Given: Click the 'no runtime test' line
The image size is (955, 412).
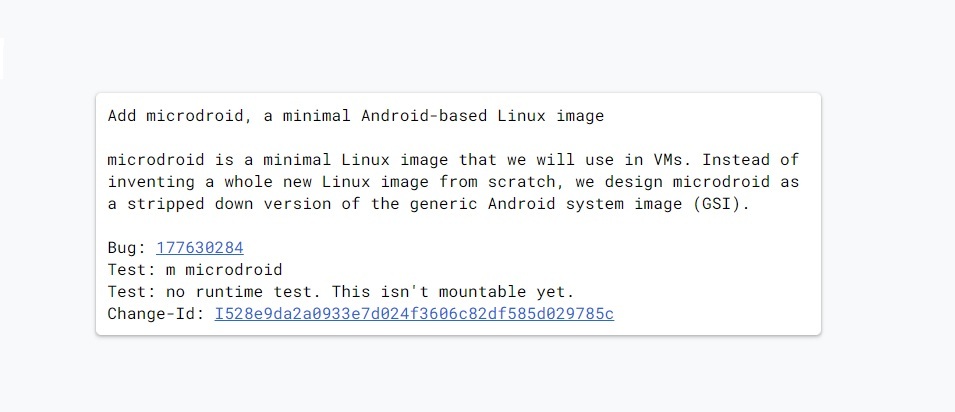Looking at the screenshot, I should (x=340, y=292).
